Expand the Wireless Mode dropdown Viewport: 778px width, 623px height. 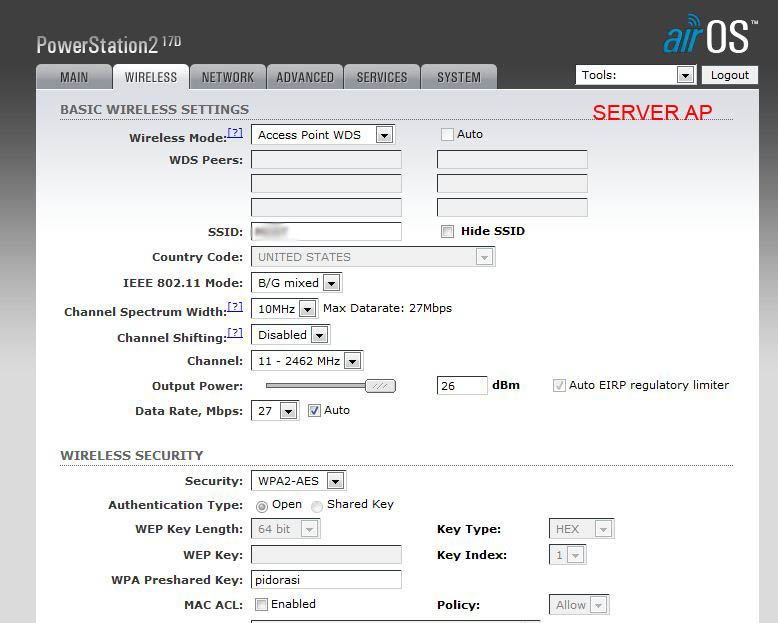tap(323, 134)
